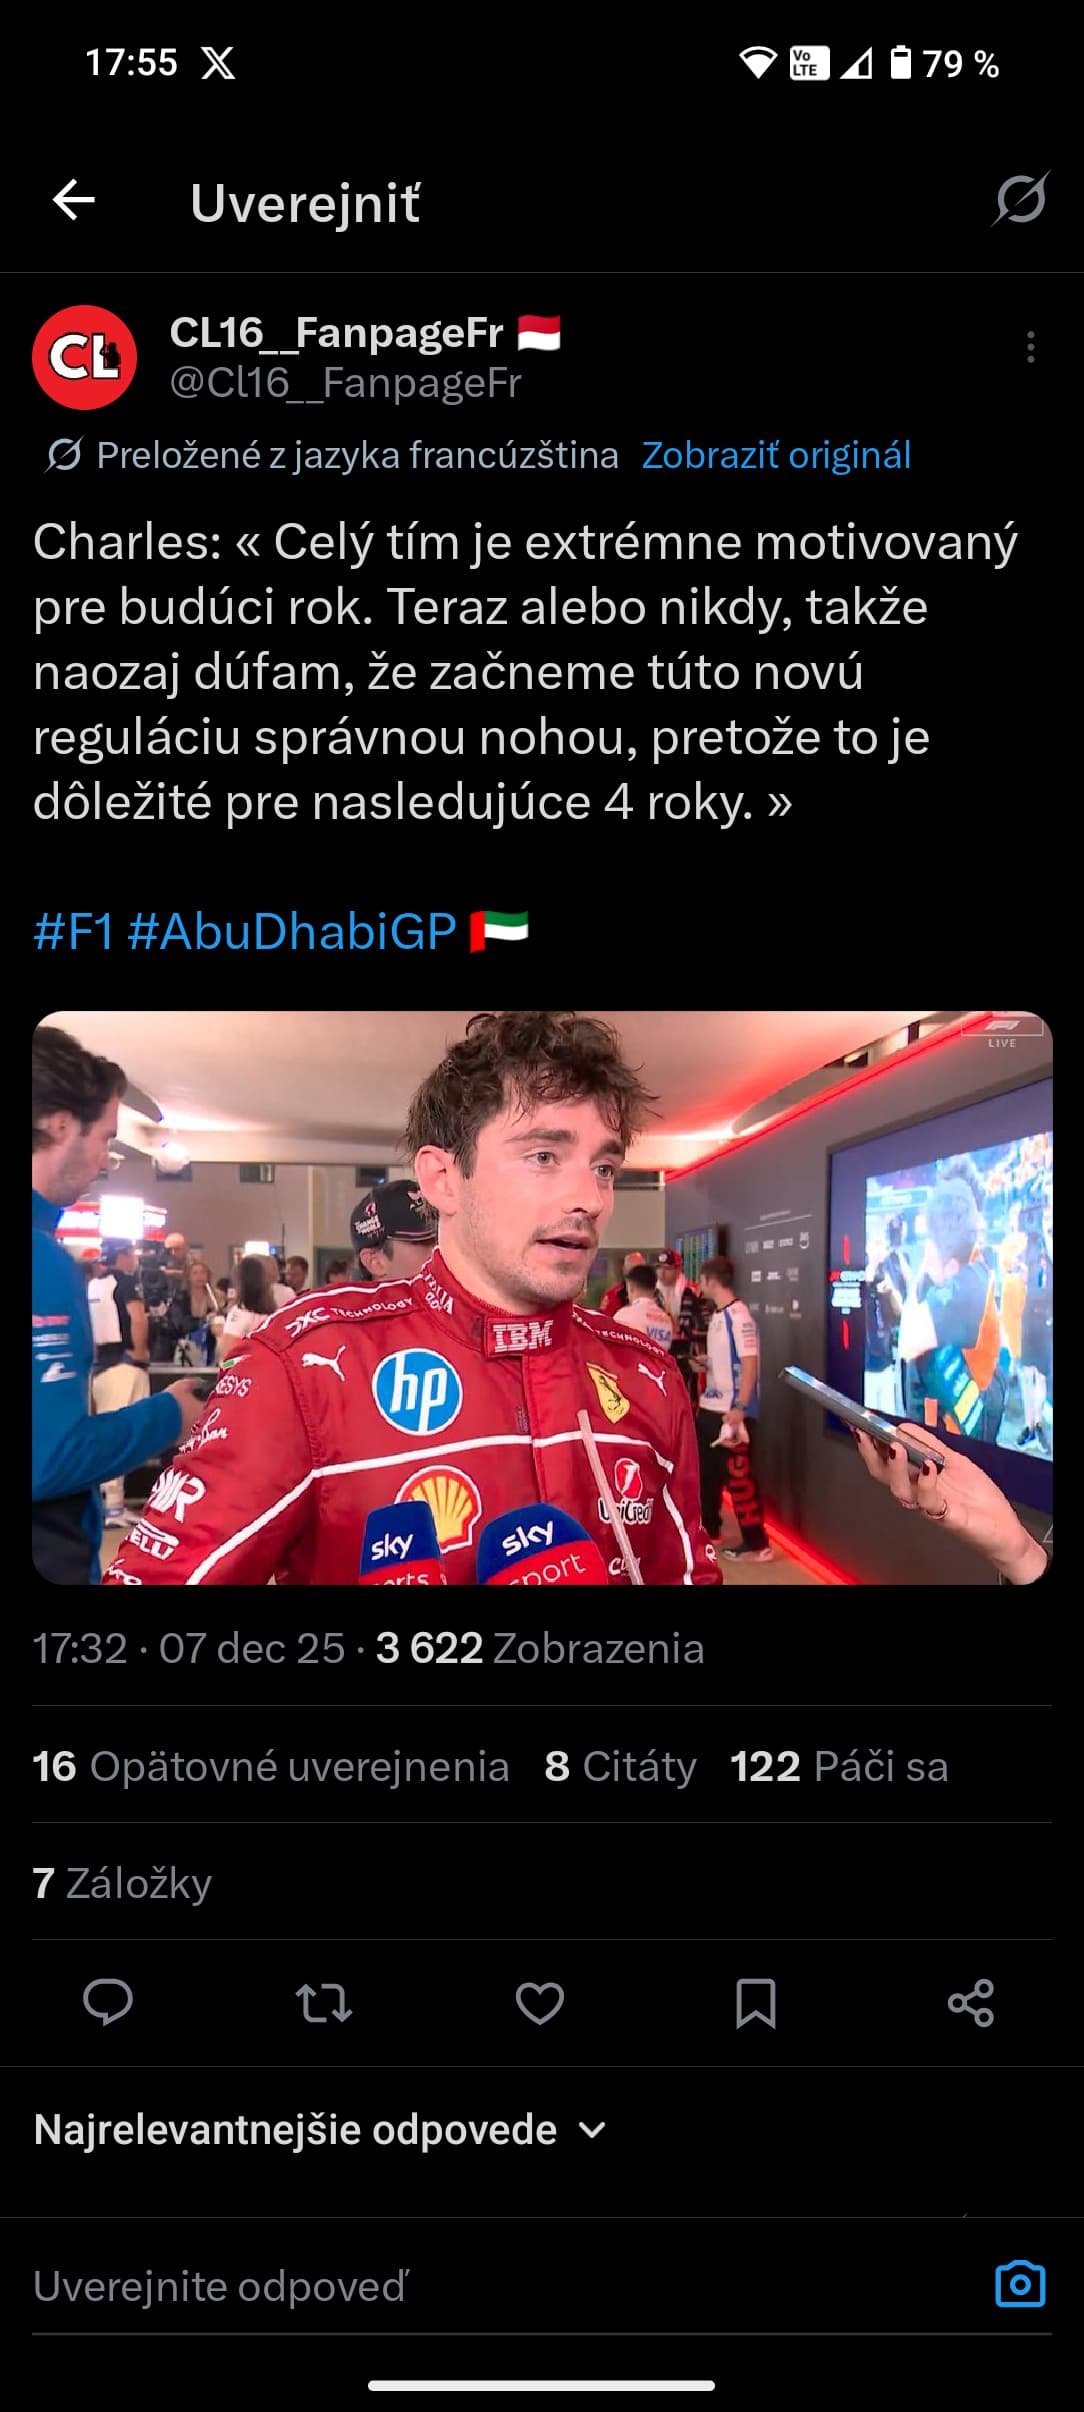Open the CL16 profile avatar
1084x2412 pixels.
point(84,357)
